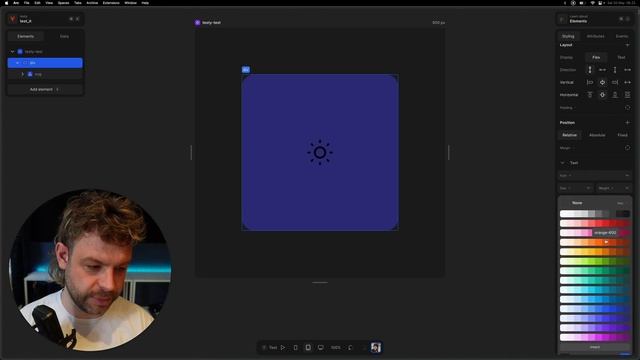
Task: Select the last Horizontal alignment icon
Action: point(627,95)
